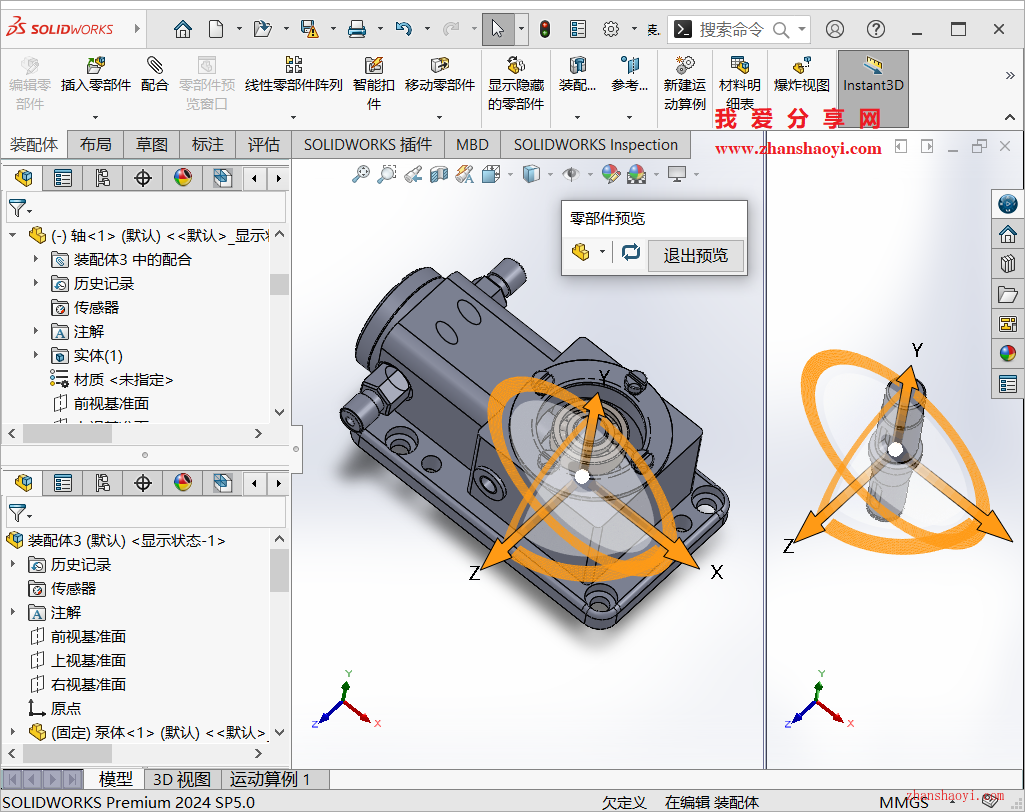Switch to the MBD tab
Screen dimensions: 1025x812
point(471,143)
